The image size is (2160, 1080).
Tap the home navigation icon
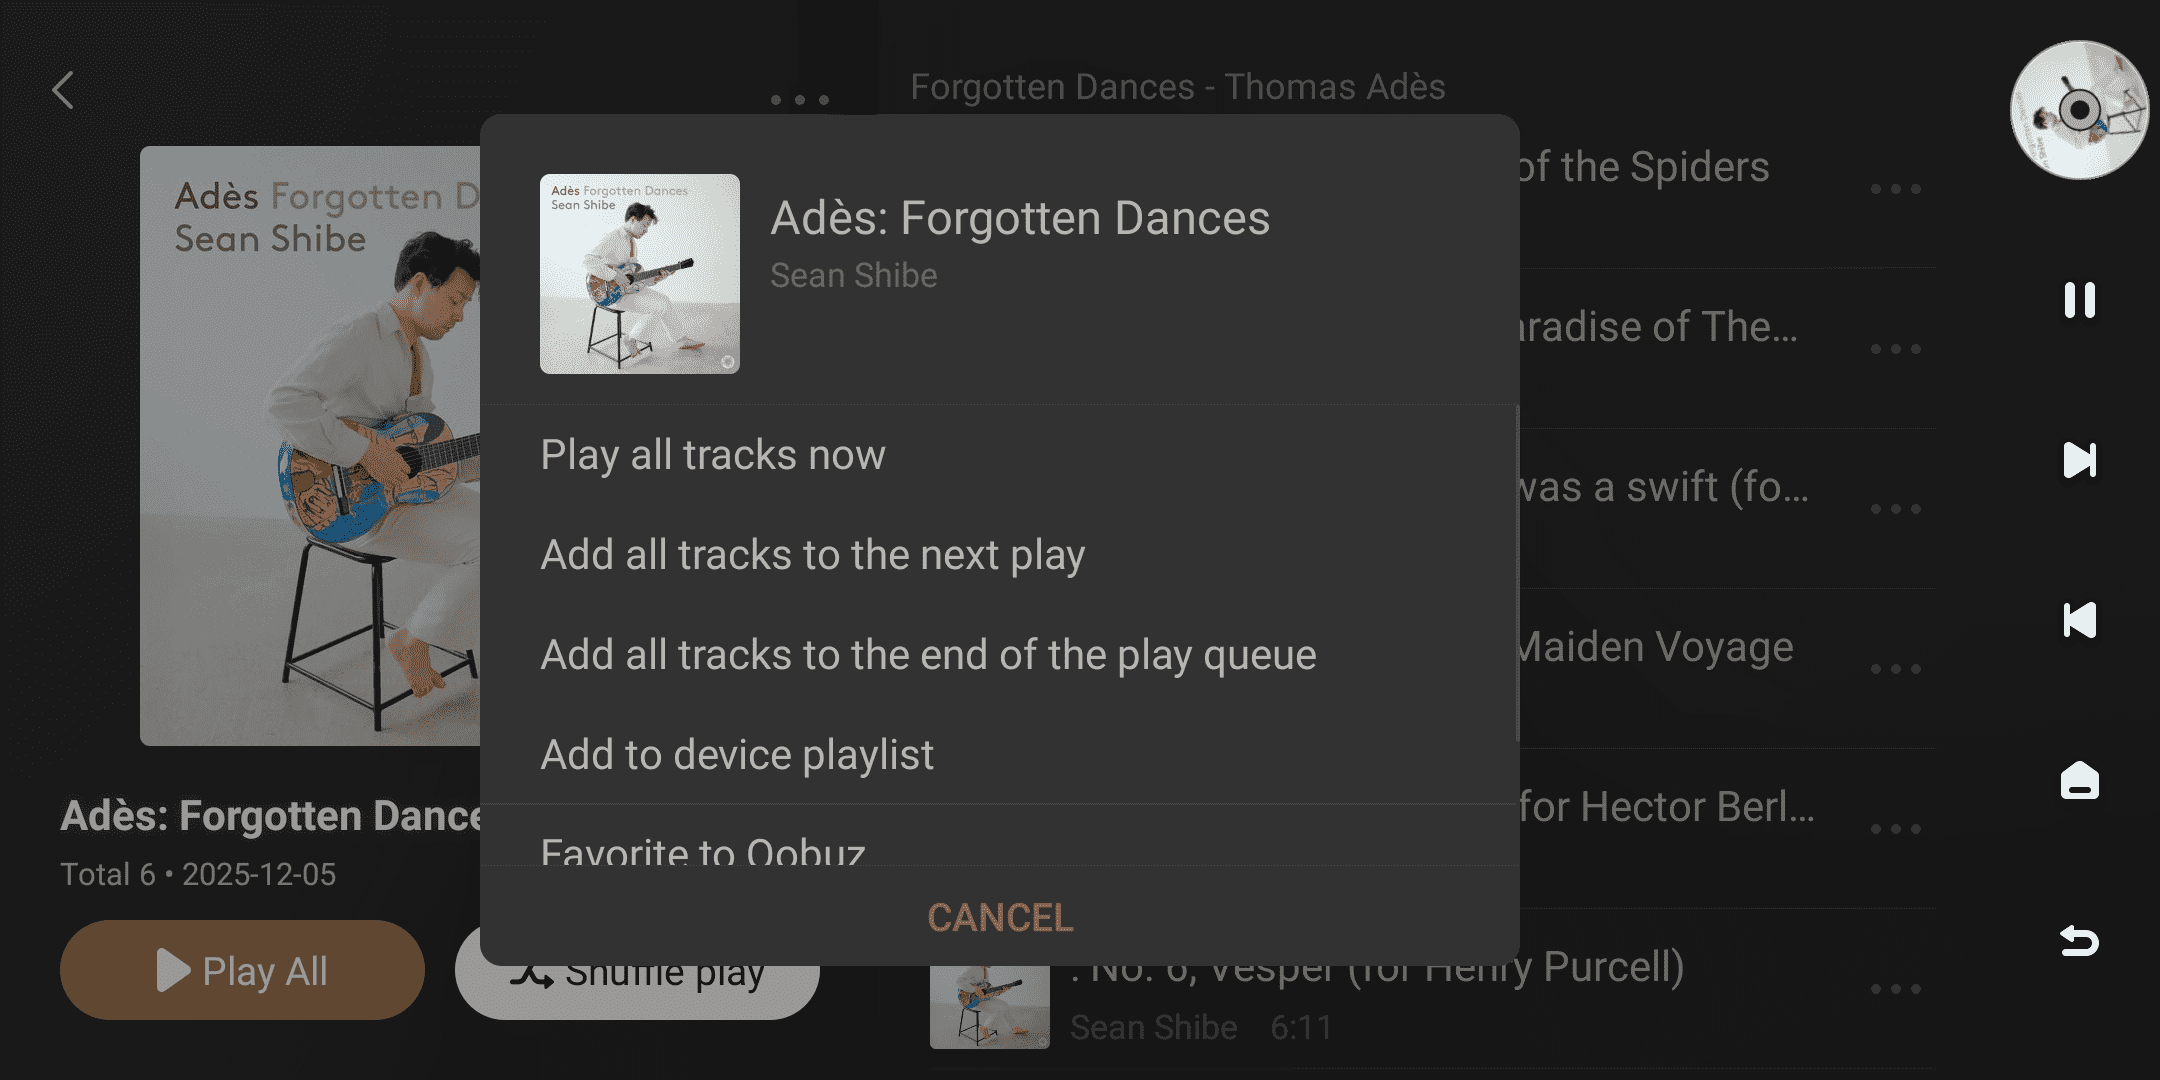pos(2079,780)
